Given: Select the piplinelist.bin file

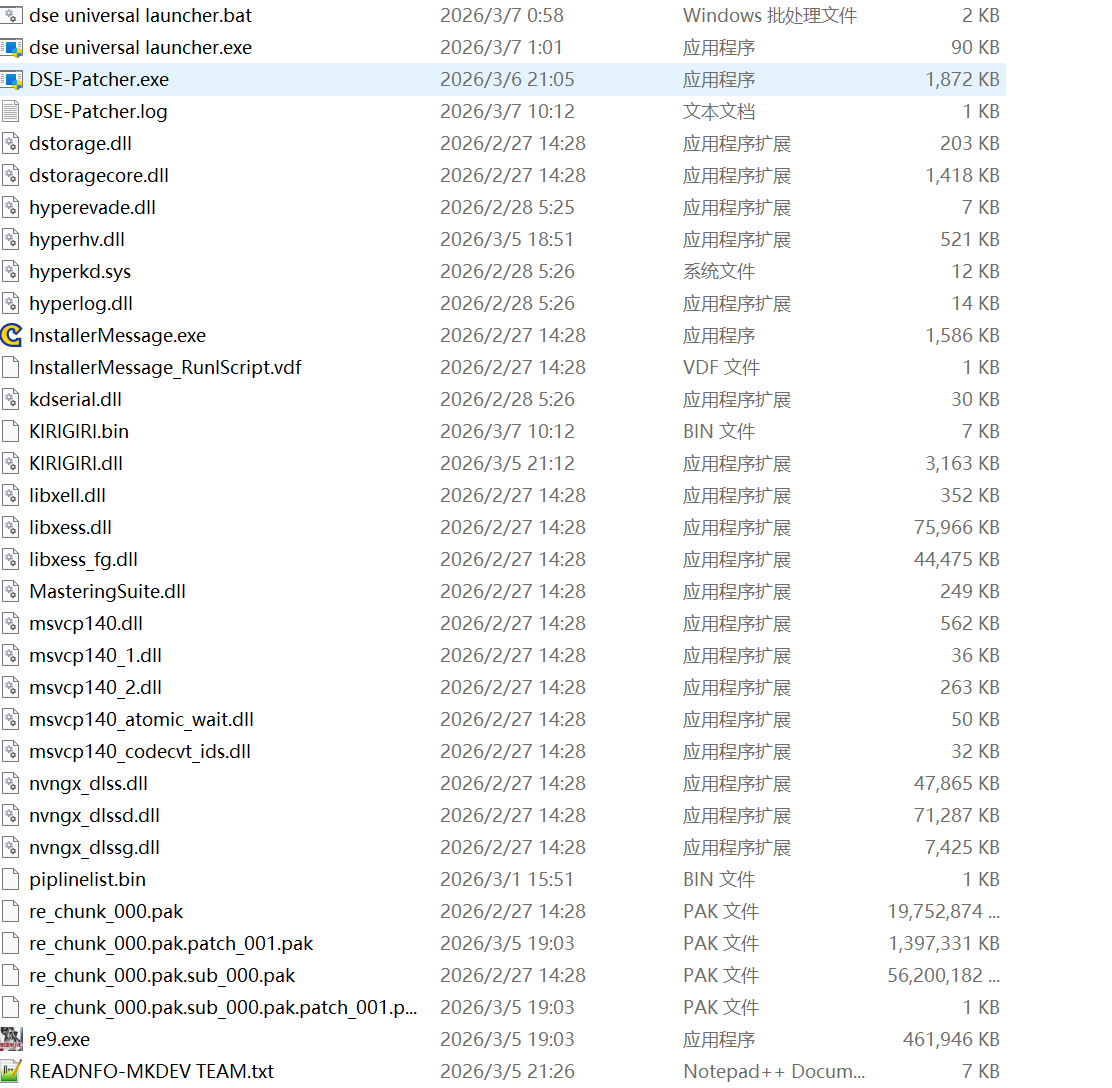Looking at the screenshot, I should tap(87, 880).
